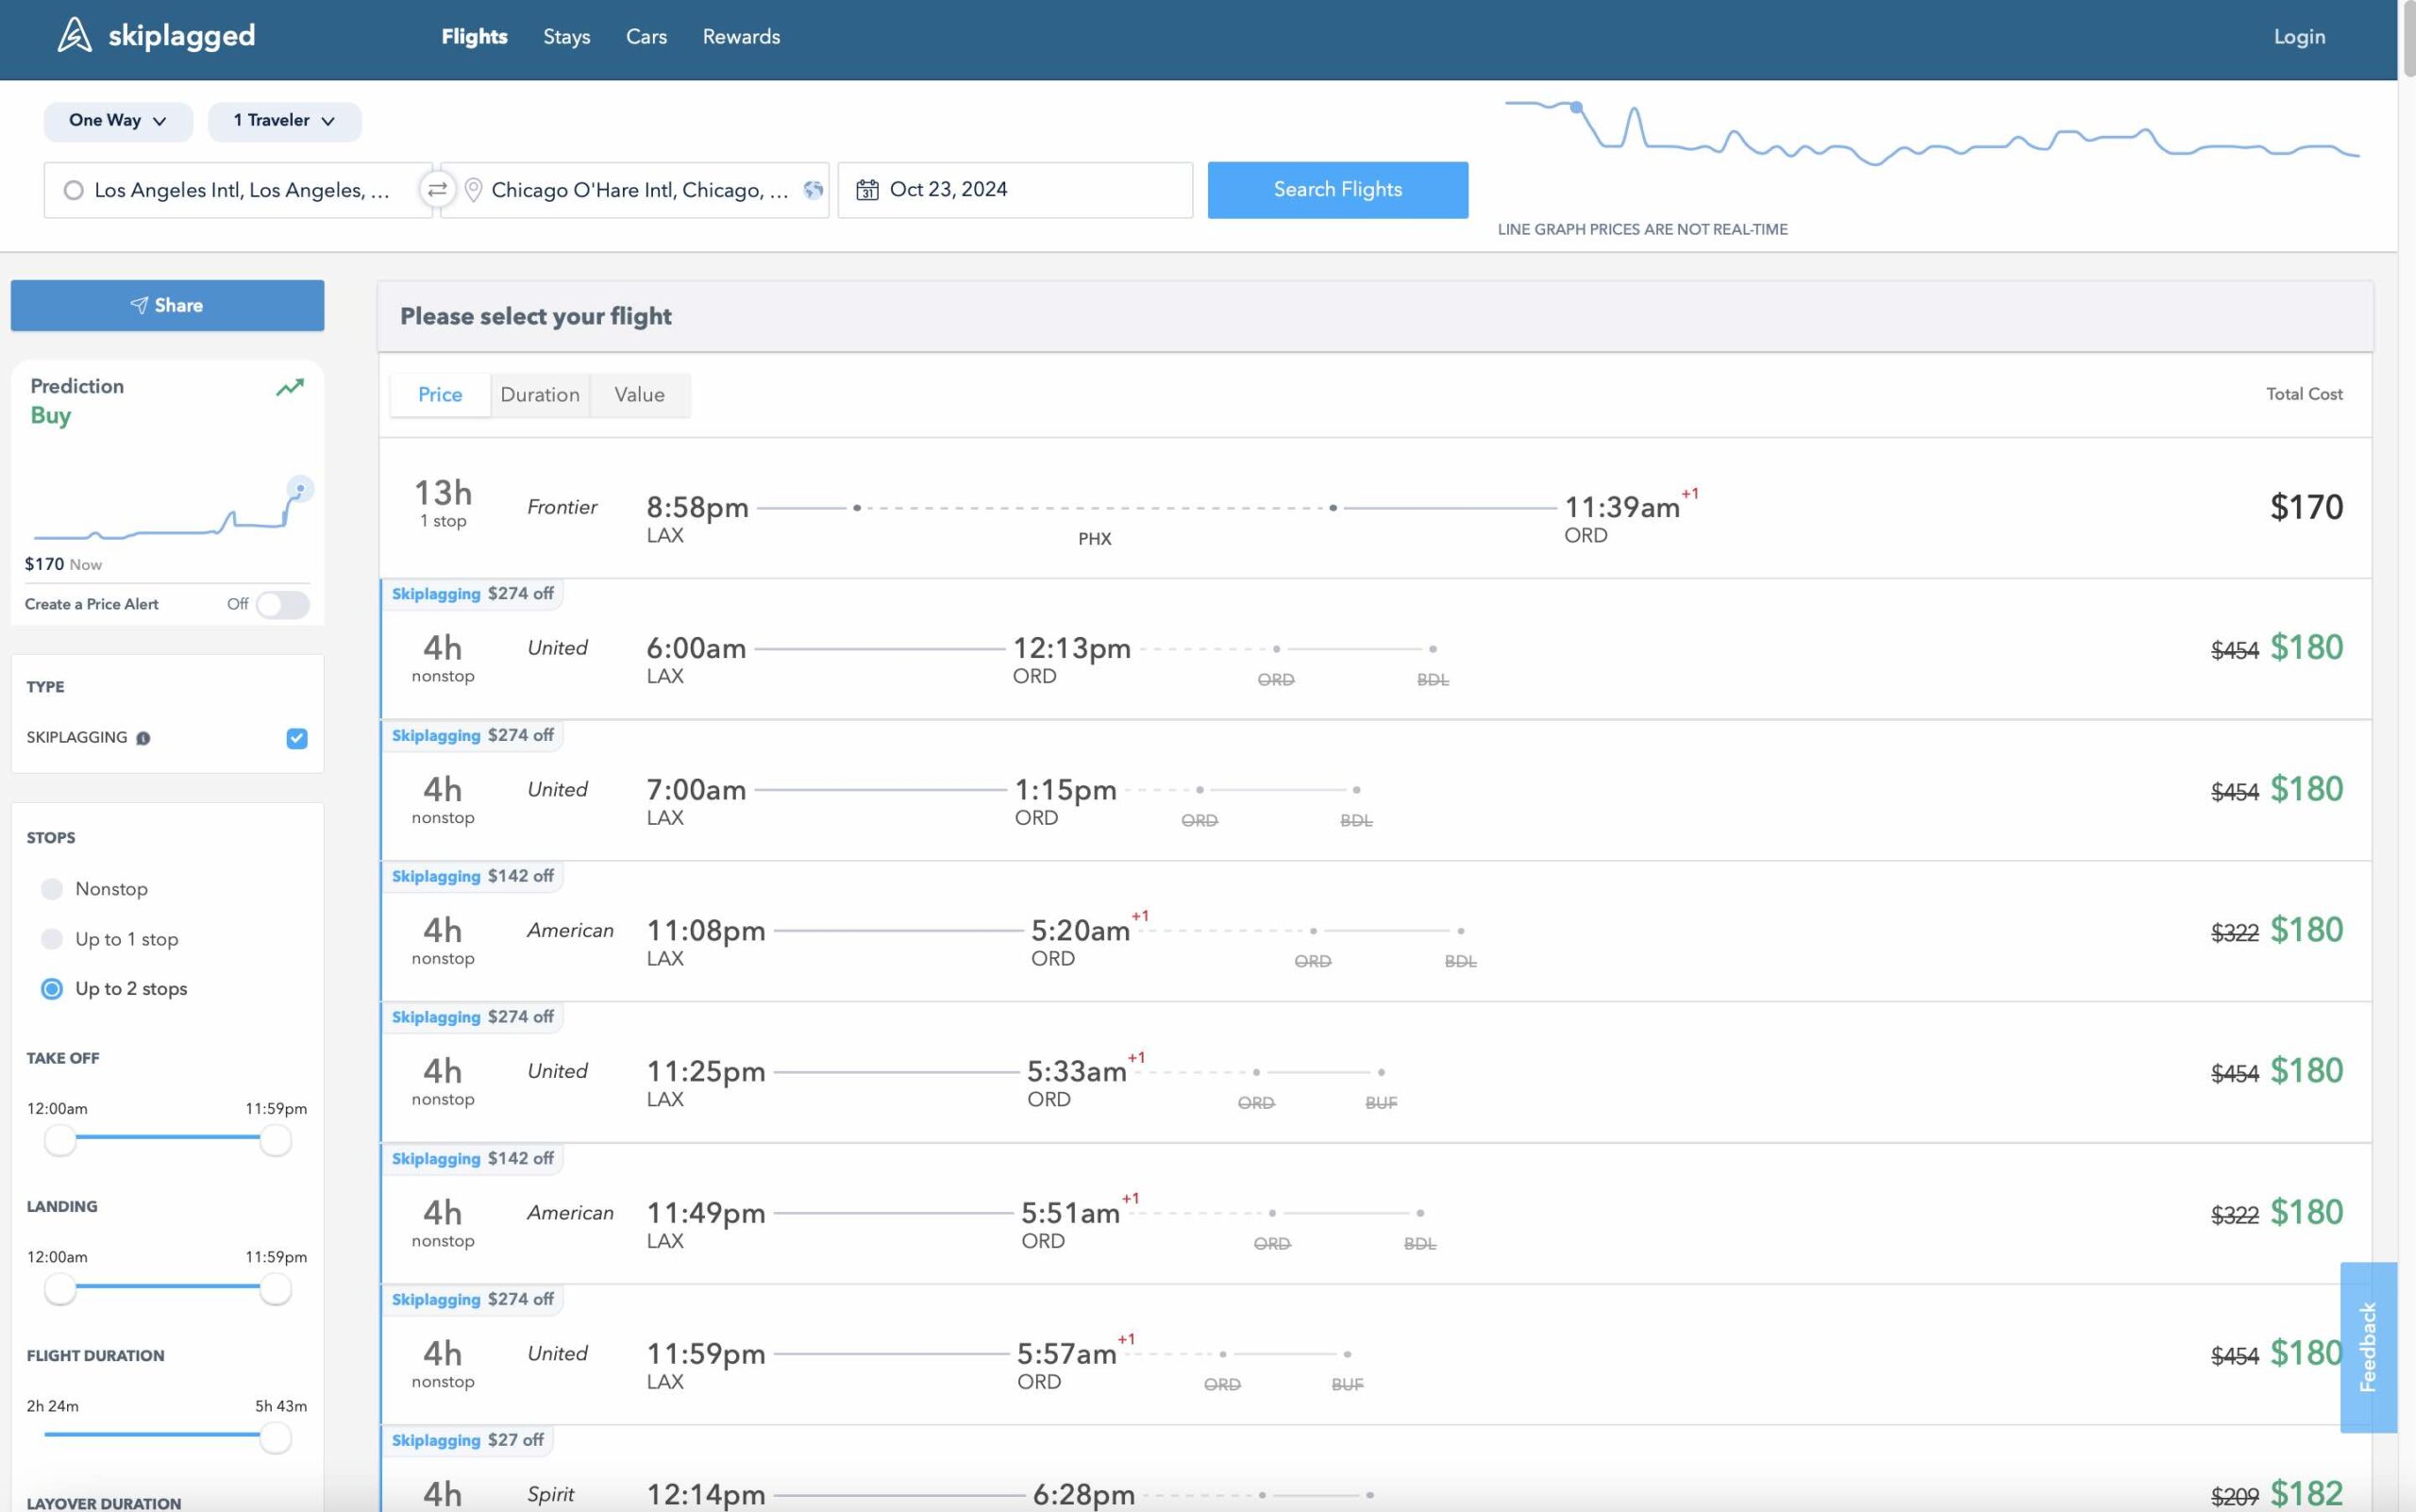The height and width of the screenshot is (1512, 2416).
Task: Toggle the Create a Price Alert switch
Action: (282, 604)
